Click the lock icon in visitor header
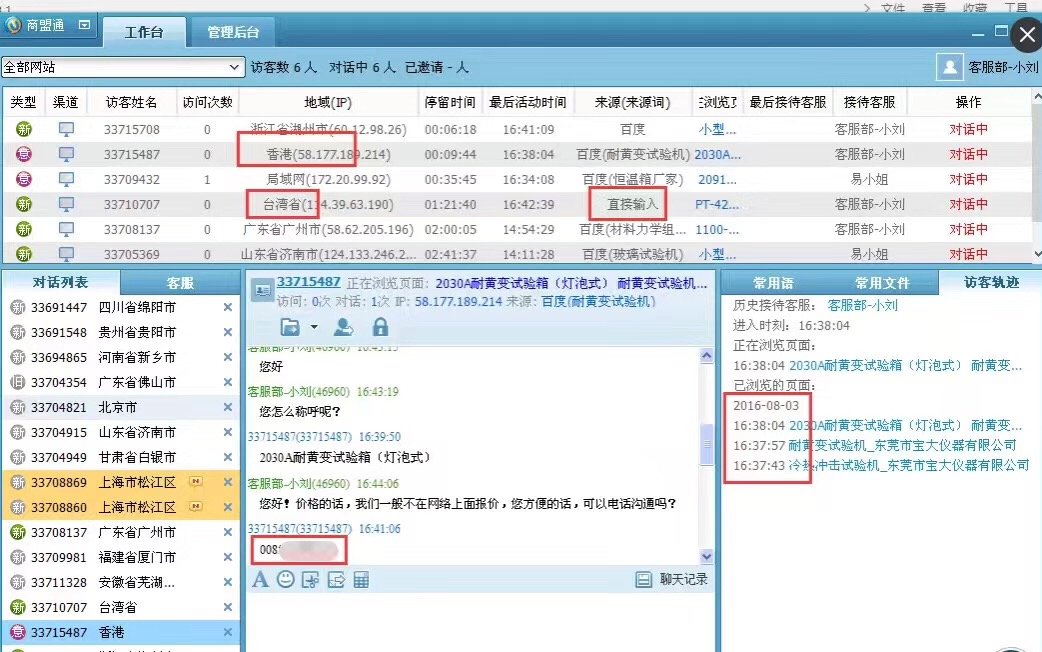The width and height of the screenshot is (1042, 652). pyautogui.click(x=380, y=326)
